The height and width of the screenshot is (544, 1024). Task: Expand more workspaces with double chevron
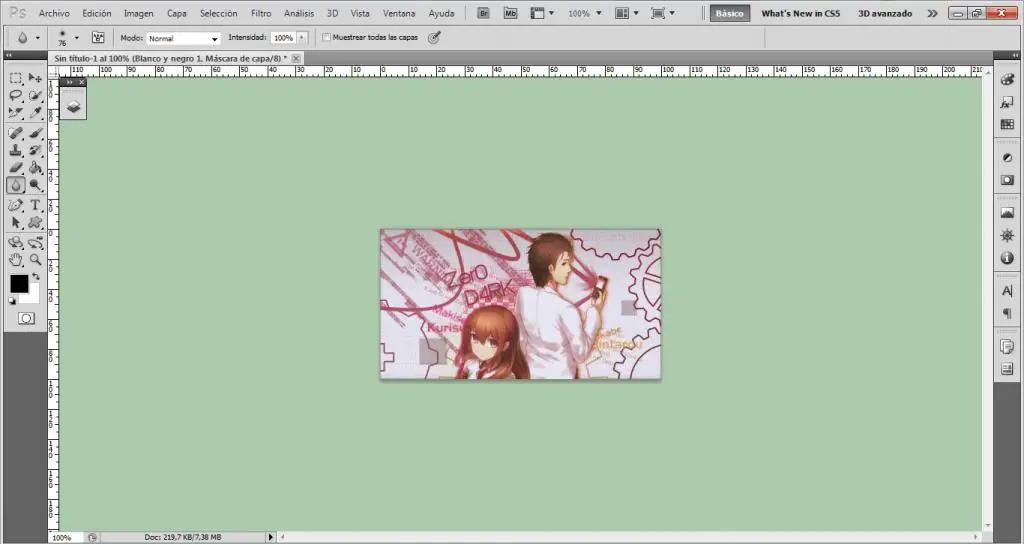point(932,13)
